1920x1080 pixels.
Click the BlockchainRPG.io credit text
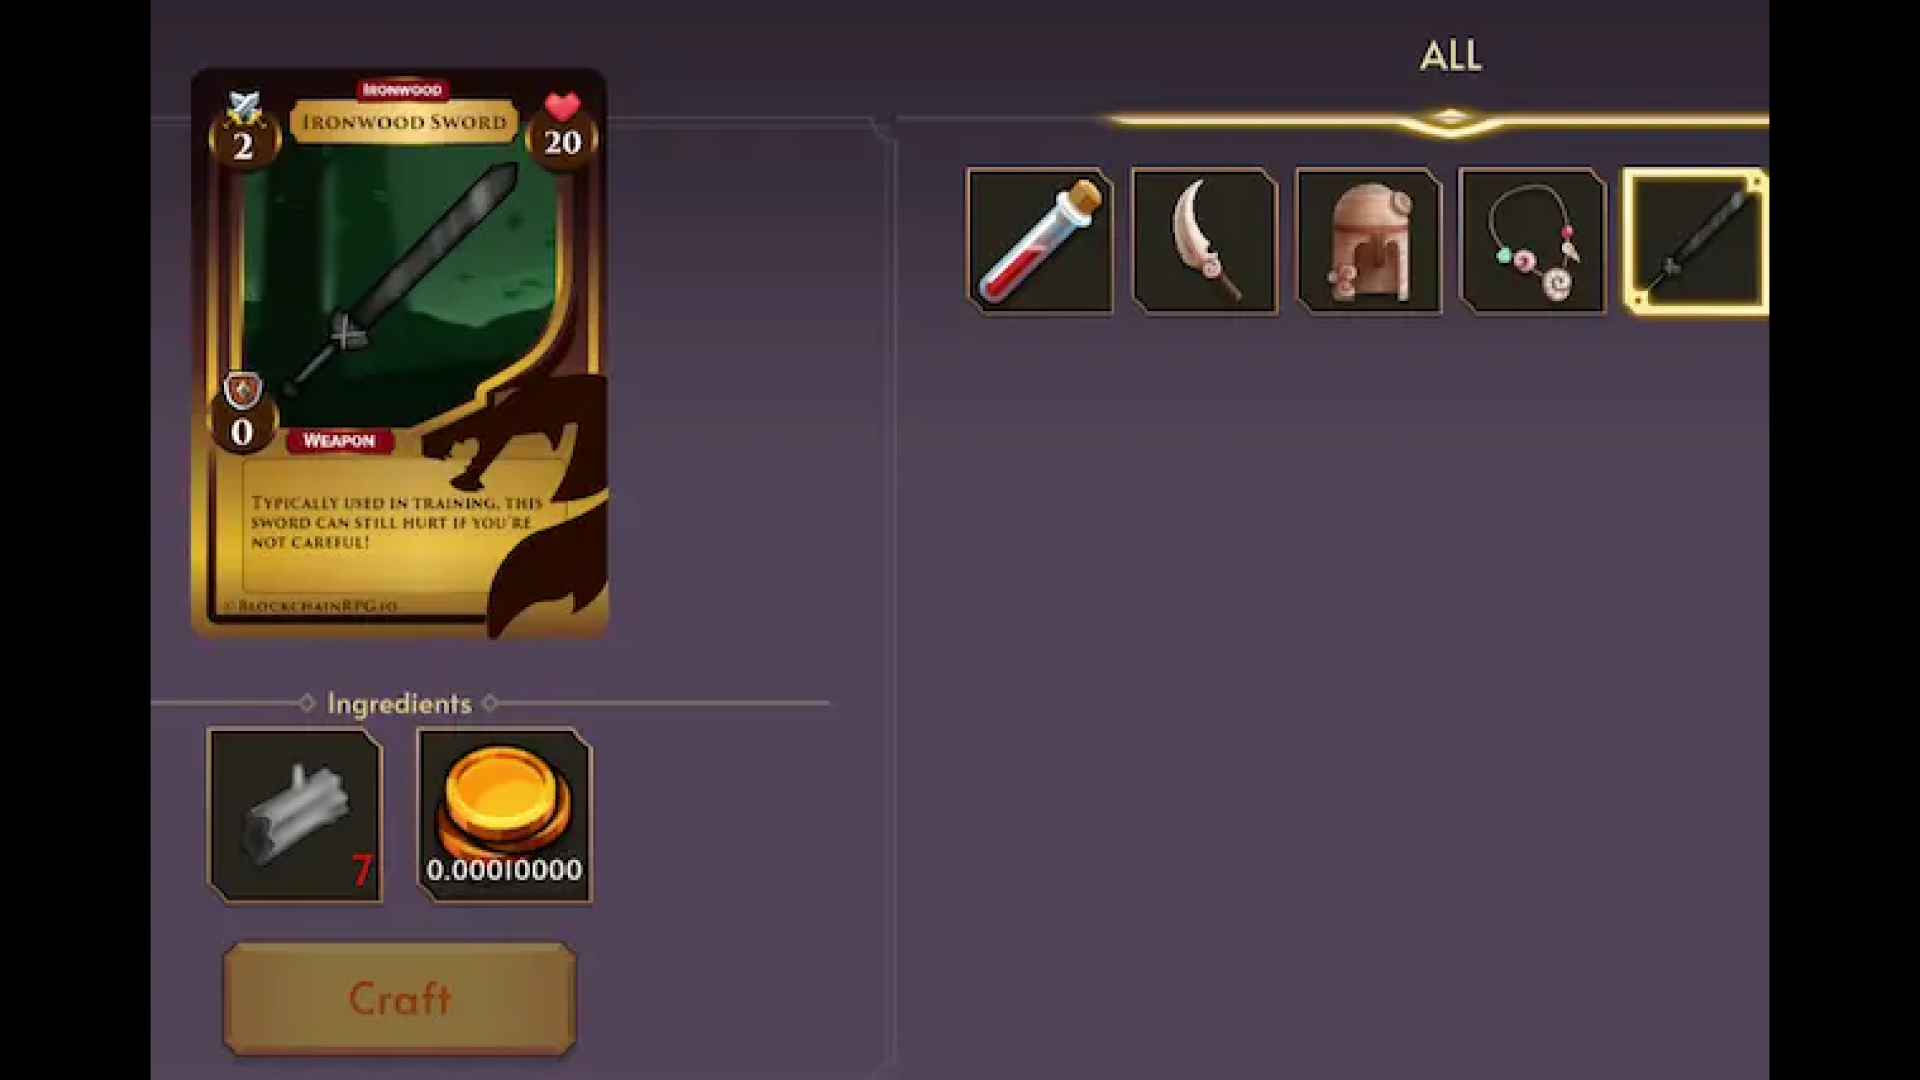pyautogui.click(x=313, y=606)
